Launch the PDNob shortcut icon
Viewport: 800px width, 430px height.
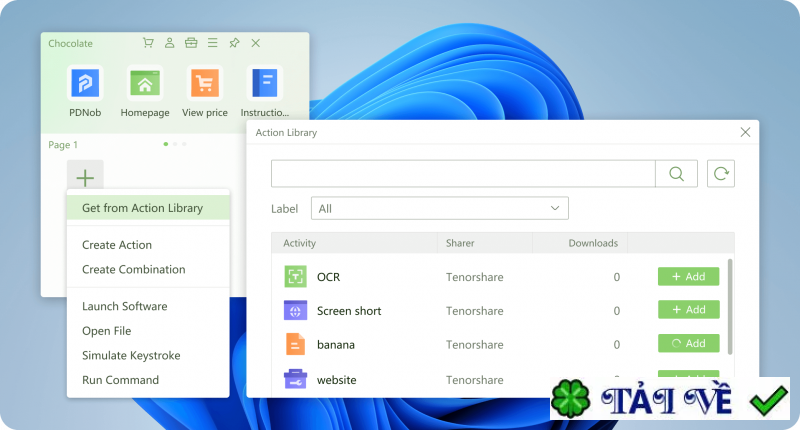pyautogui.click(x=85, y=83)
